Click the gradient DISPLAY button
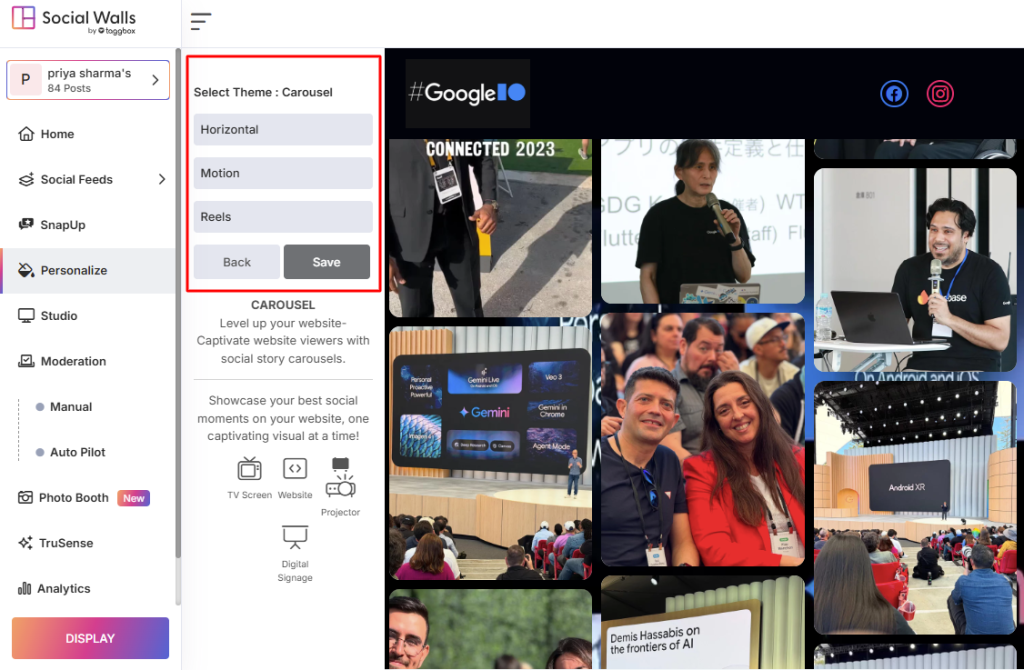The image size is (1024, 670). (90, 638)
